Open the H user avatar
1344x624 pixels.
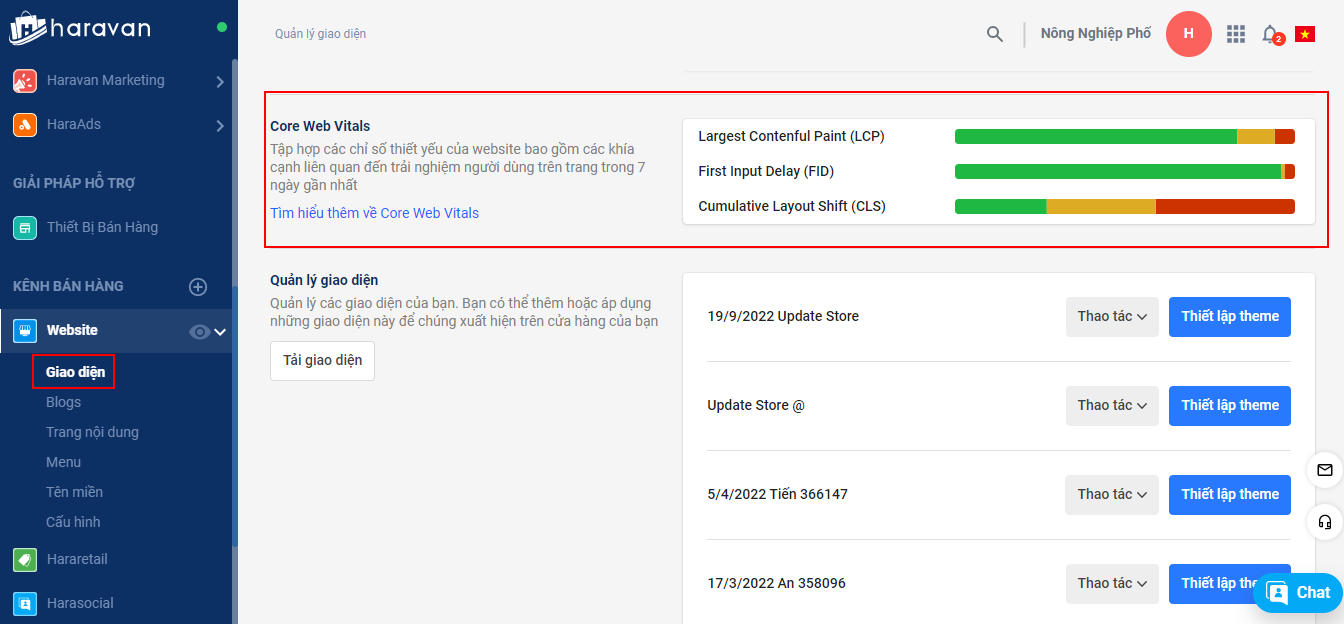(x=1189, y=33)
